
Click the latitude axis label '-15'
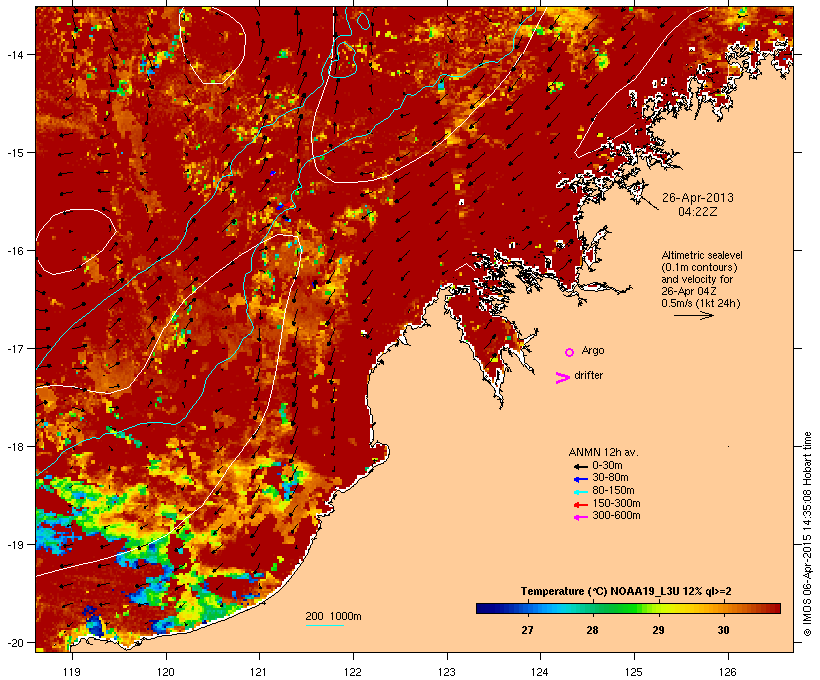pos(14,153)
